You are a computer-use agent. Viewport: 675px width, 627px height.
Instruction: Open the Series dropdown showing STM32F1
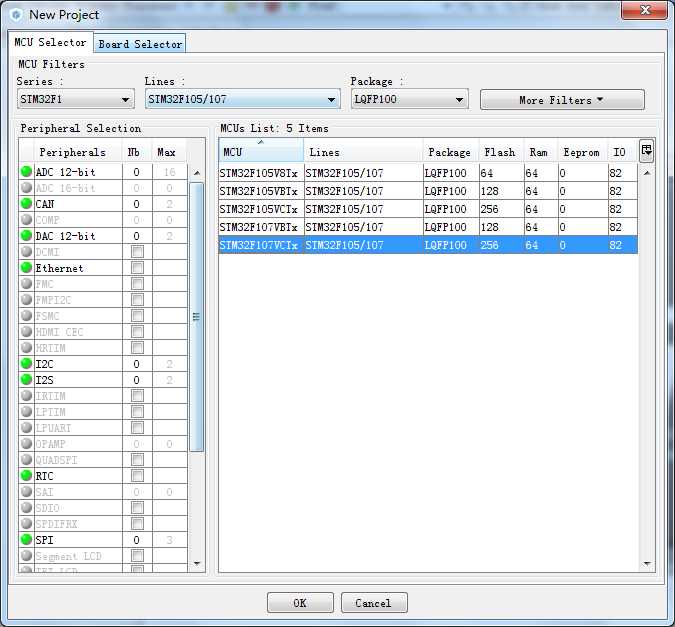[75, 99]
